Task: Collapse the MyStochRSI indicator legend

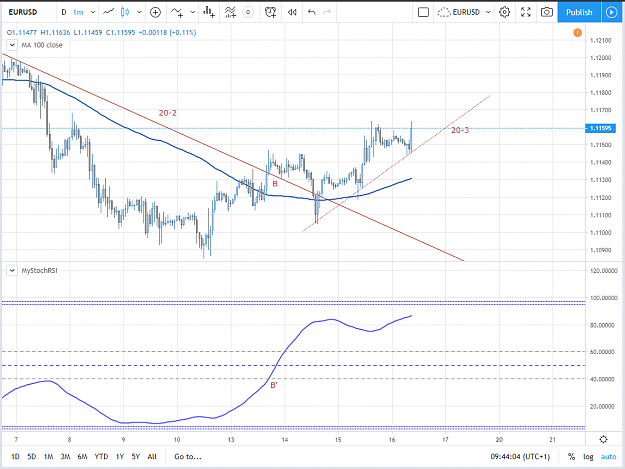Action: click(12, 271)
